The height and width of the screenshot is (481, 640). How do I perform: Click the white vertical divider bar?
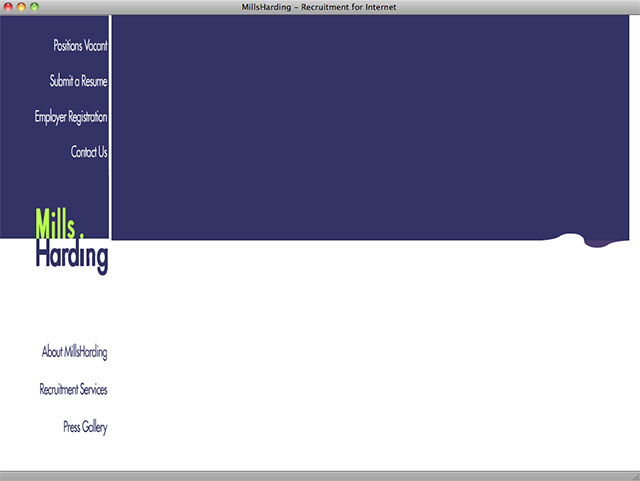click(x=110, y=120)
